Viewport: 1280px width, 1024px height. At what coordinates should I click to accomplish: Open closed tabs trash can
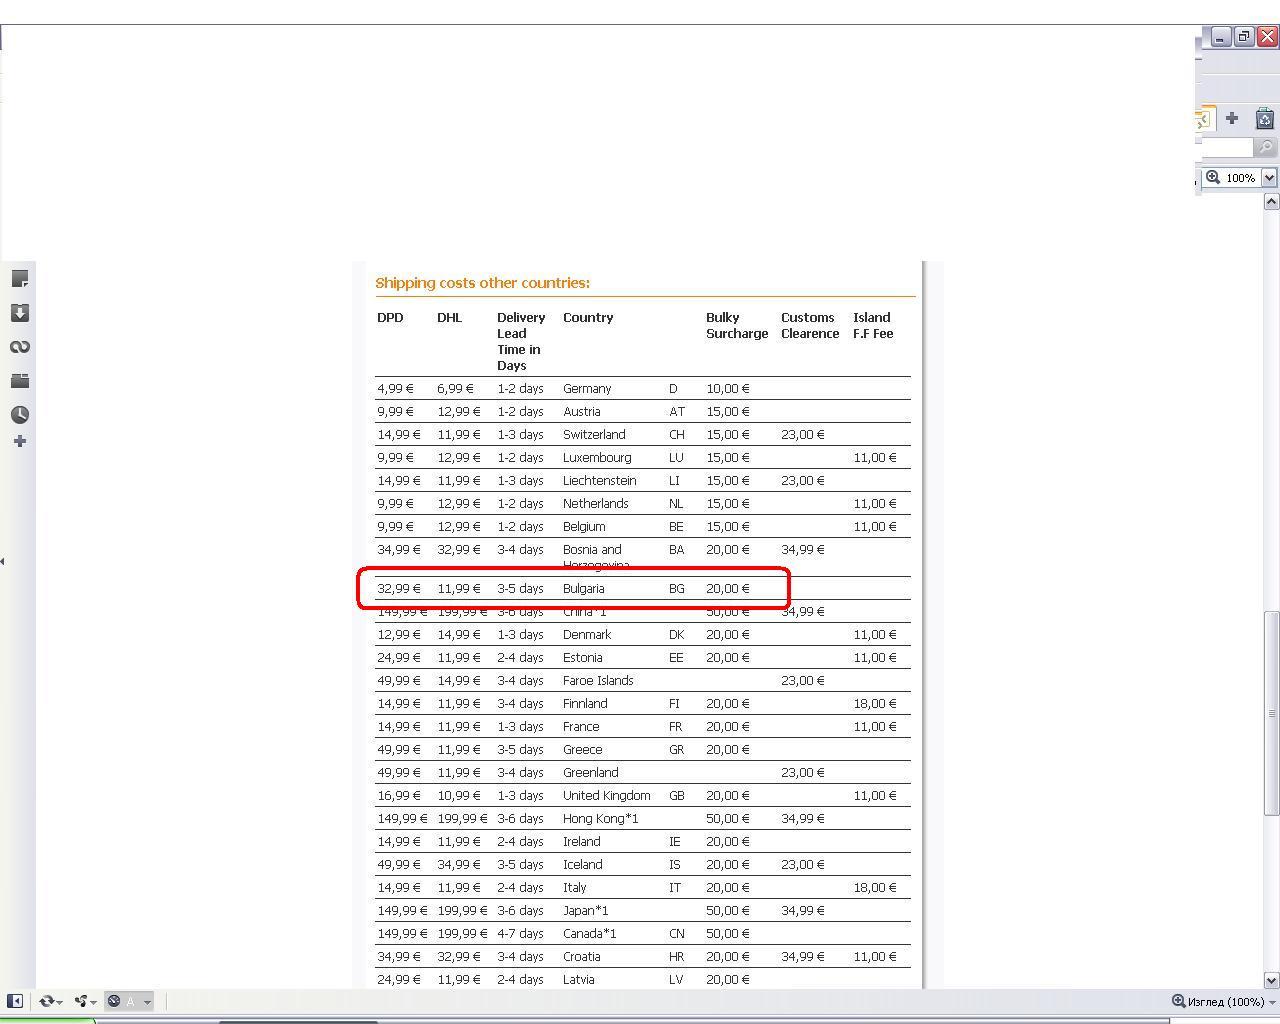tap(1264, 118)
